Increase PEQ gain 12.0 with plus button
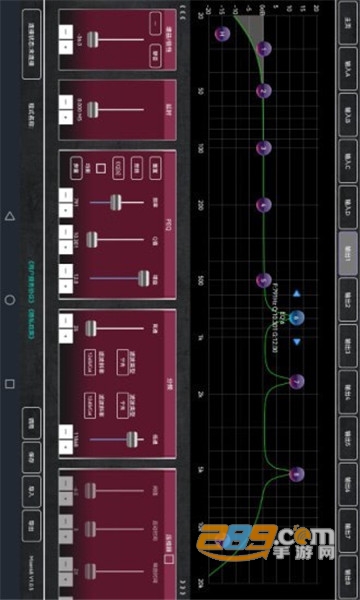Image resolution: width=360 pixels, height=600 pixels. [x=66, y=286]
